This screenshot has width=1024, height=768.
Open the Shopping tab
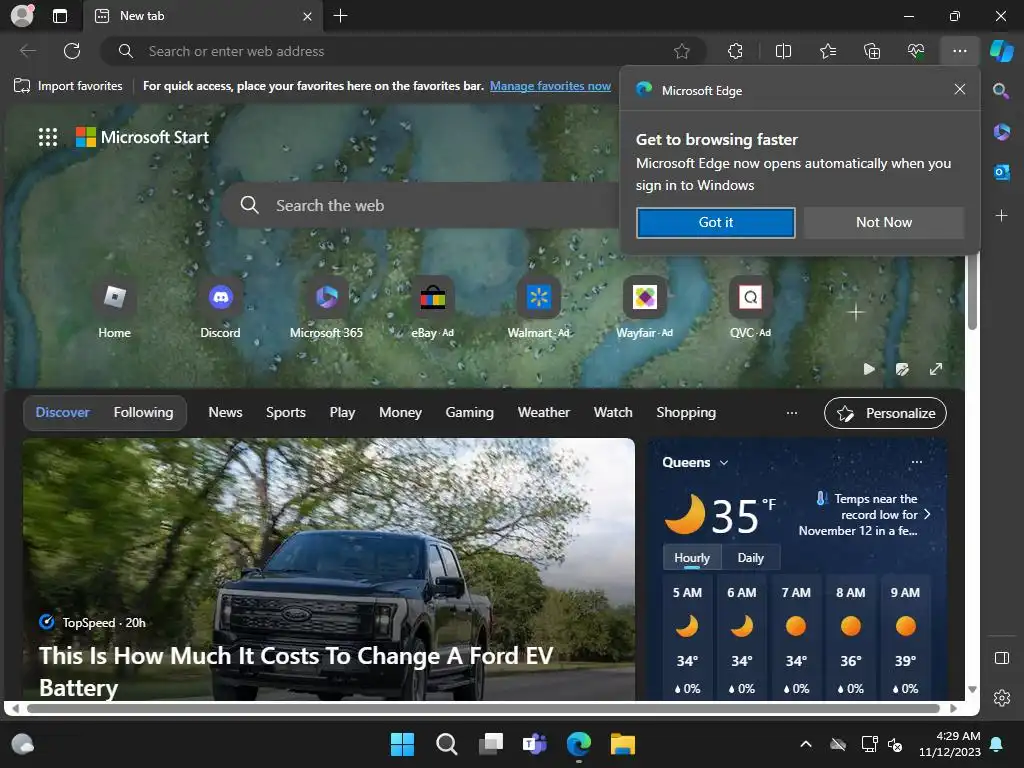tap(686, 413)
